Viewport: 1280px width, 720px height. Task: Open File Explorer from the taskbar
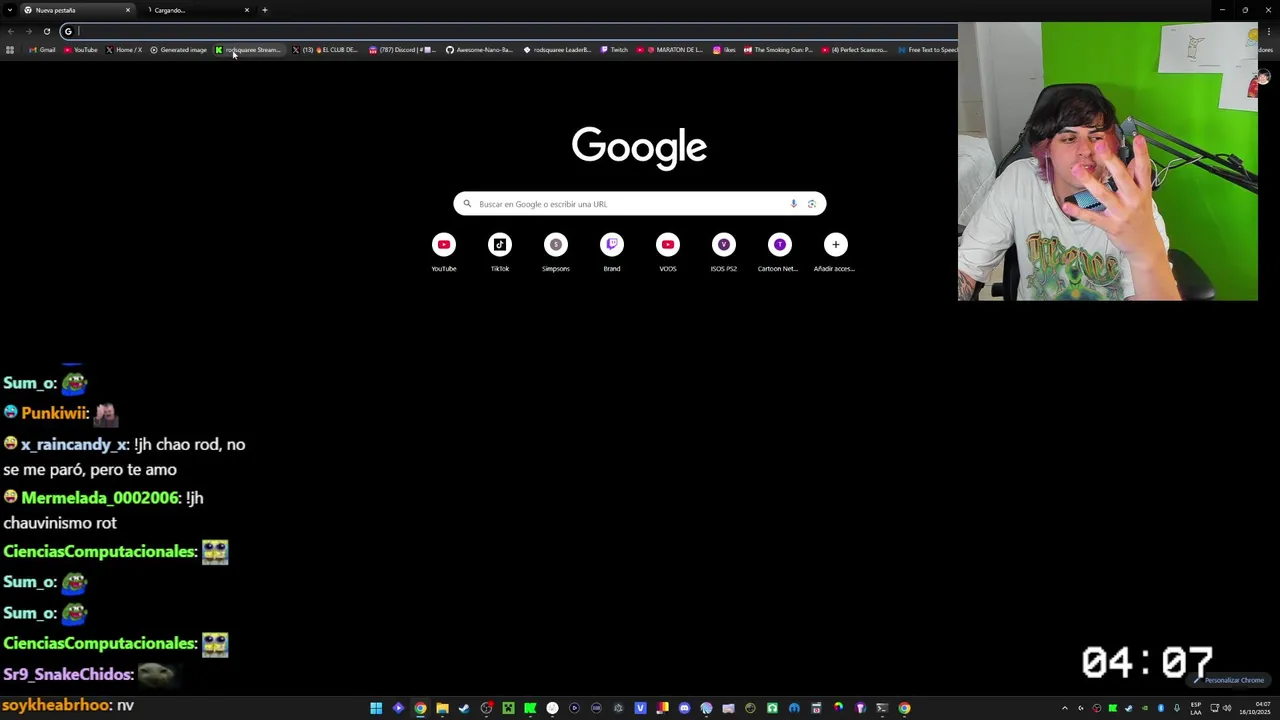442,708
